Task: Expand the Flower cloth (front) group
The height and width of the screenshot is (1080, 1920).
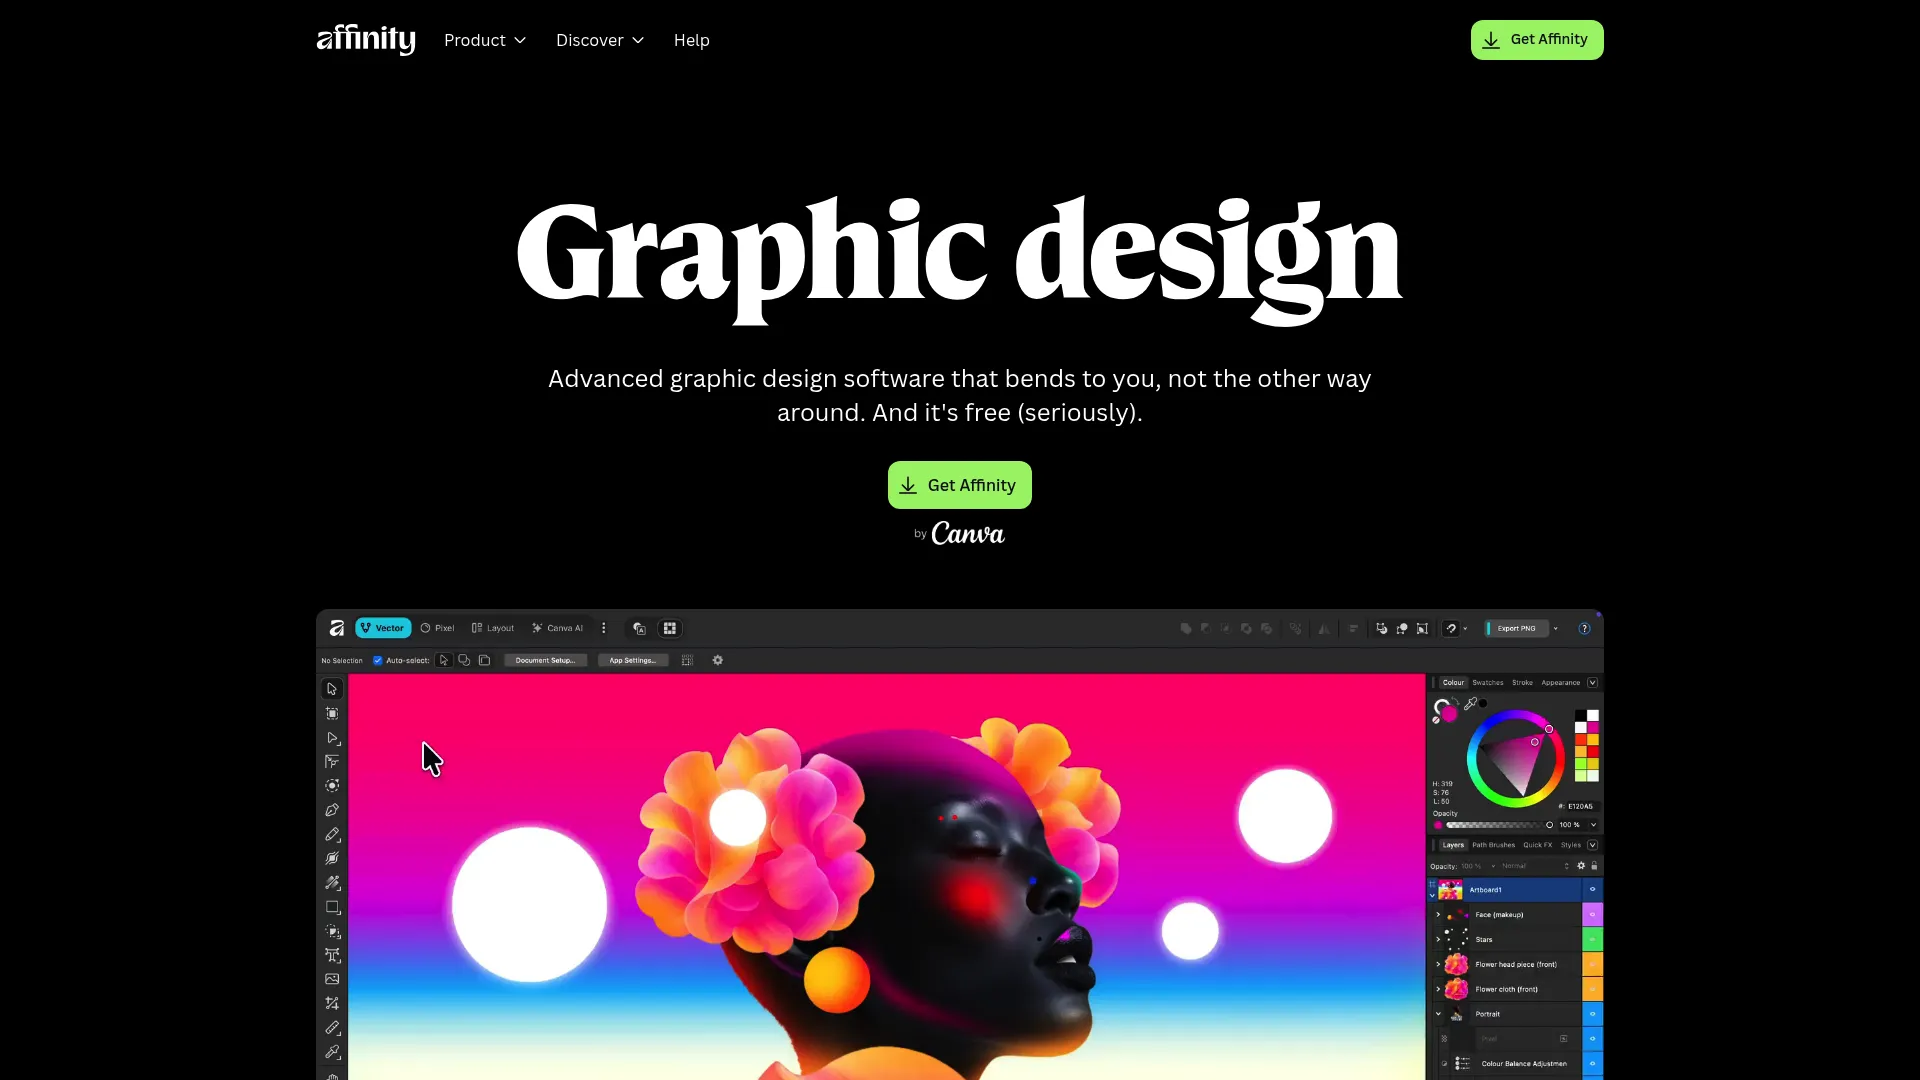Action: click(1439, 989)
